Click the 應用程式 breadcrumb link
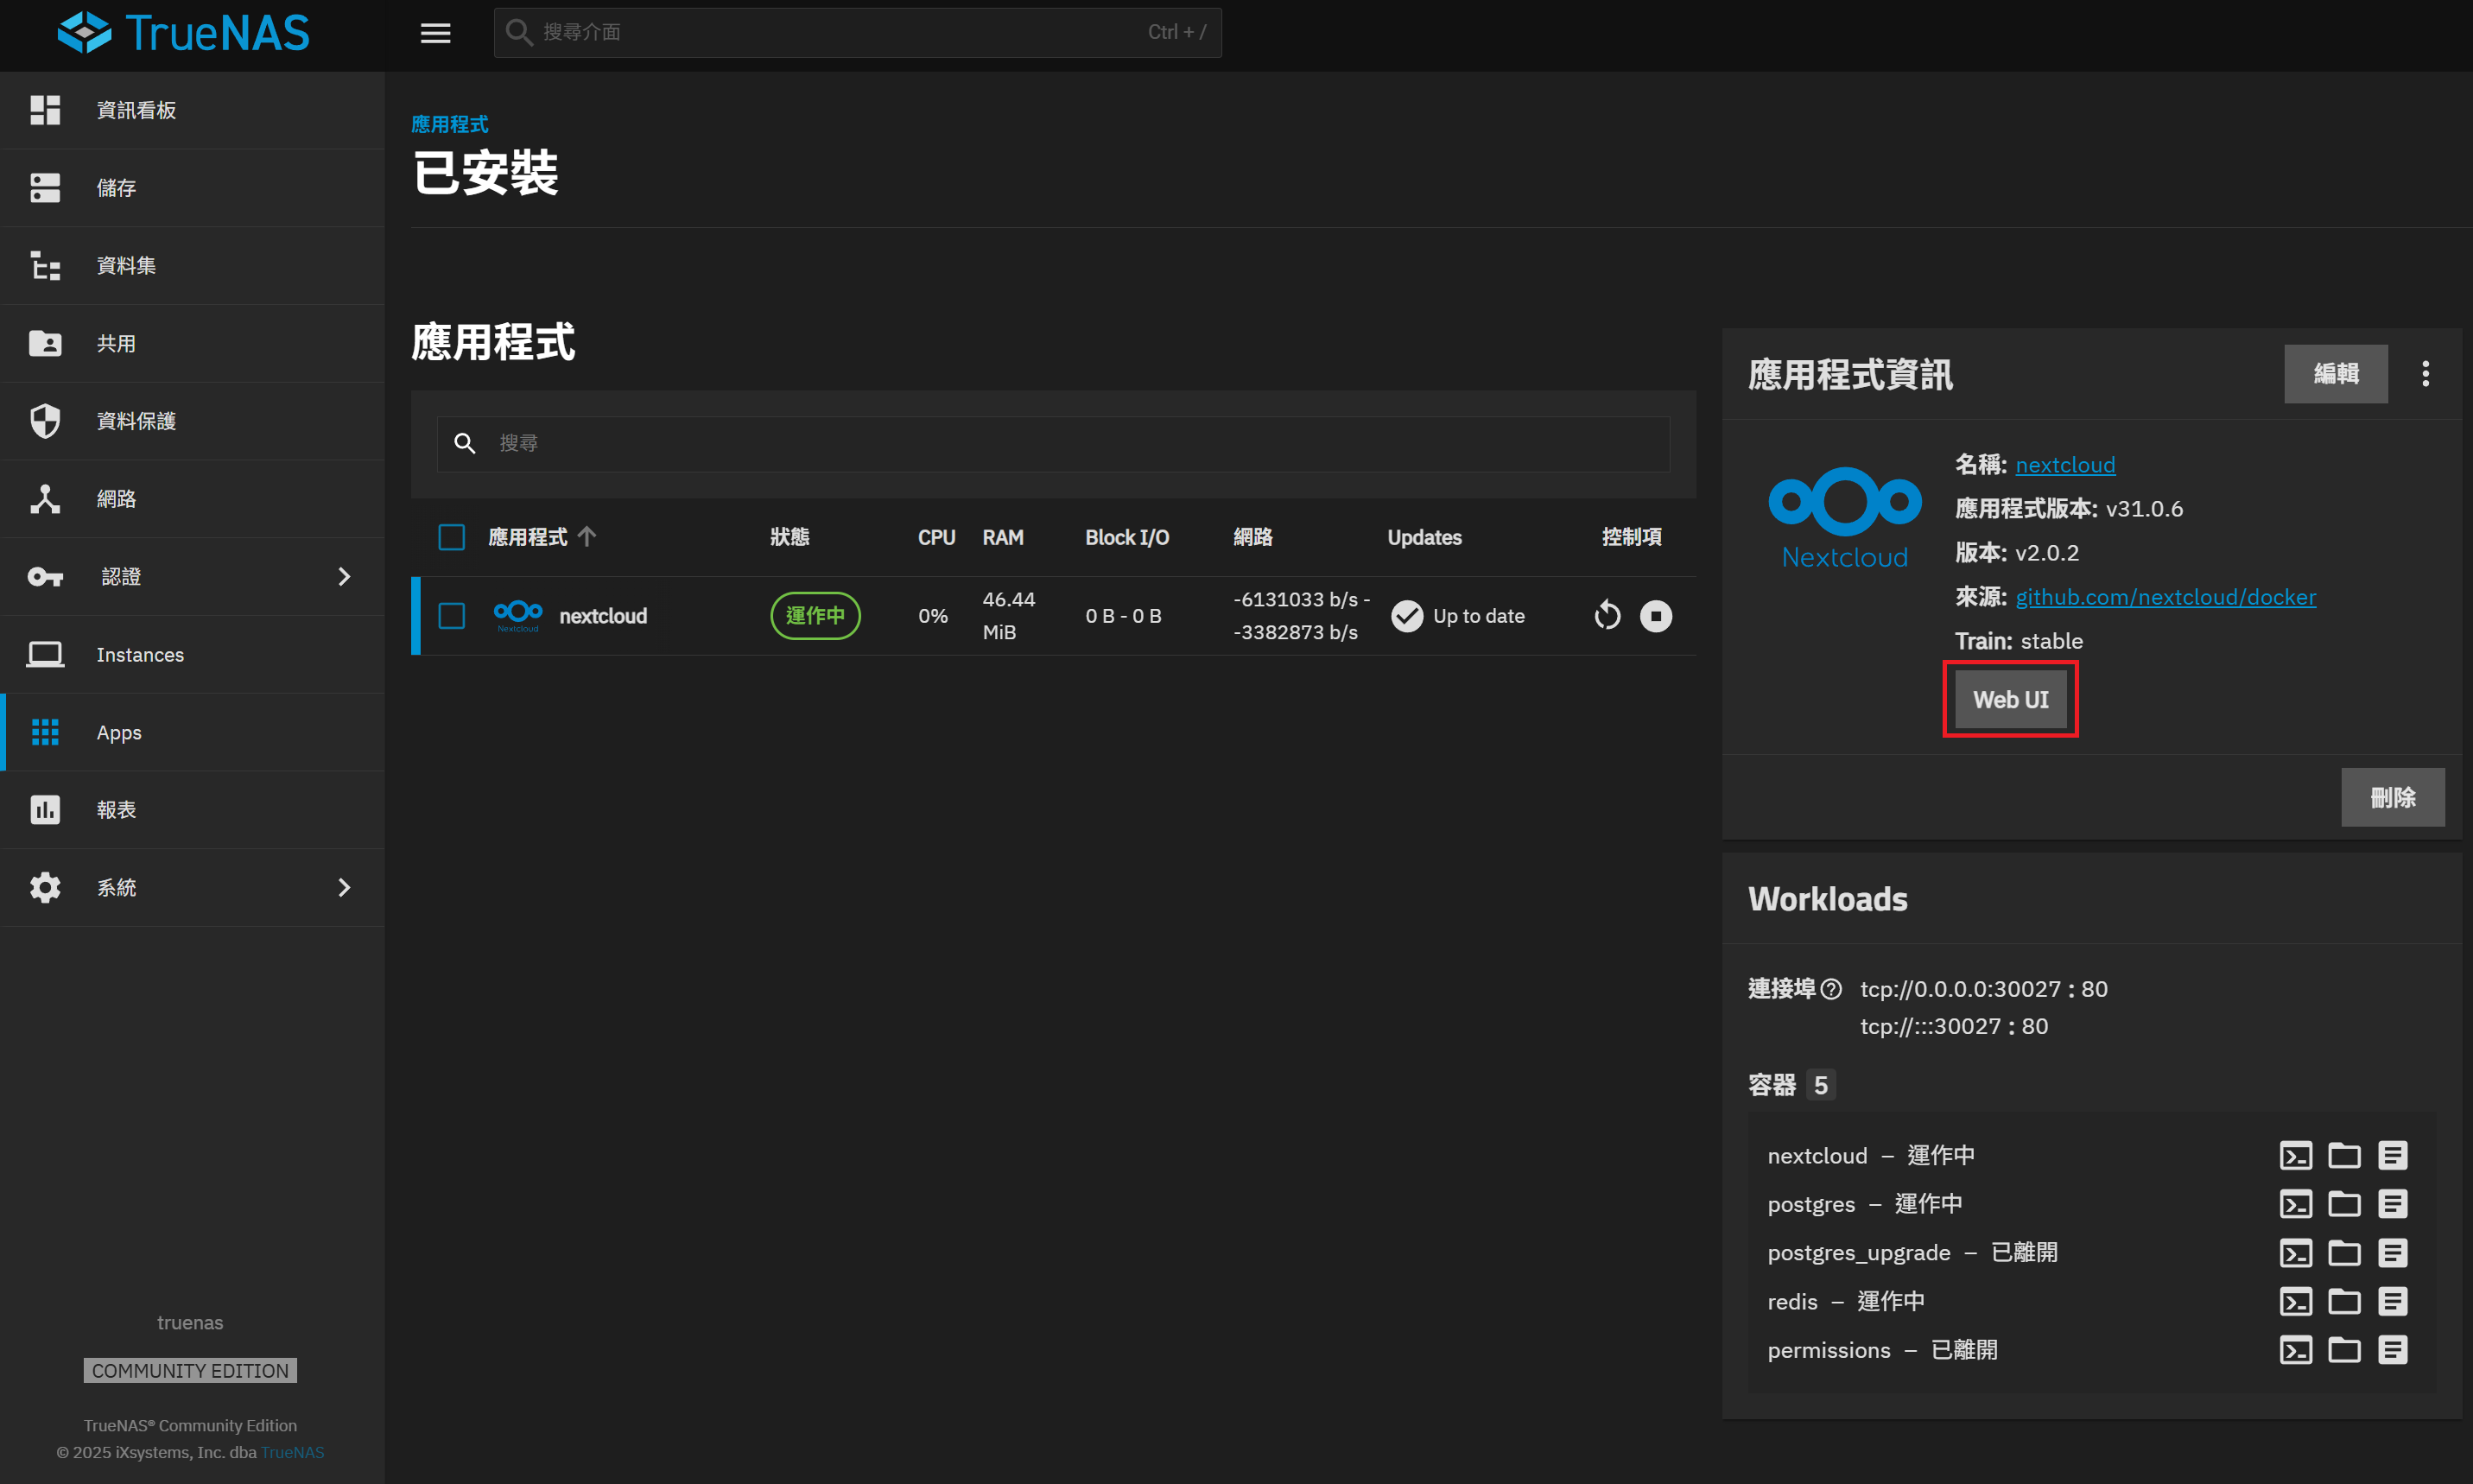The height and width of the screenshot is (1484, 2473). point(449,124)
